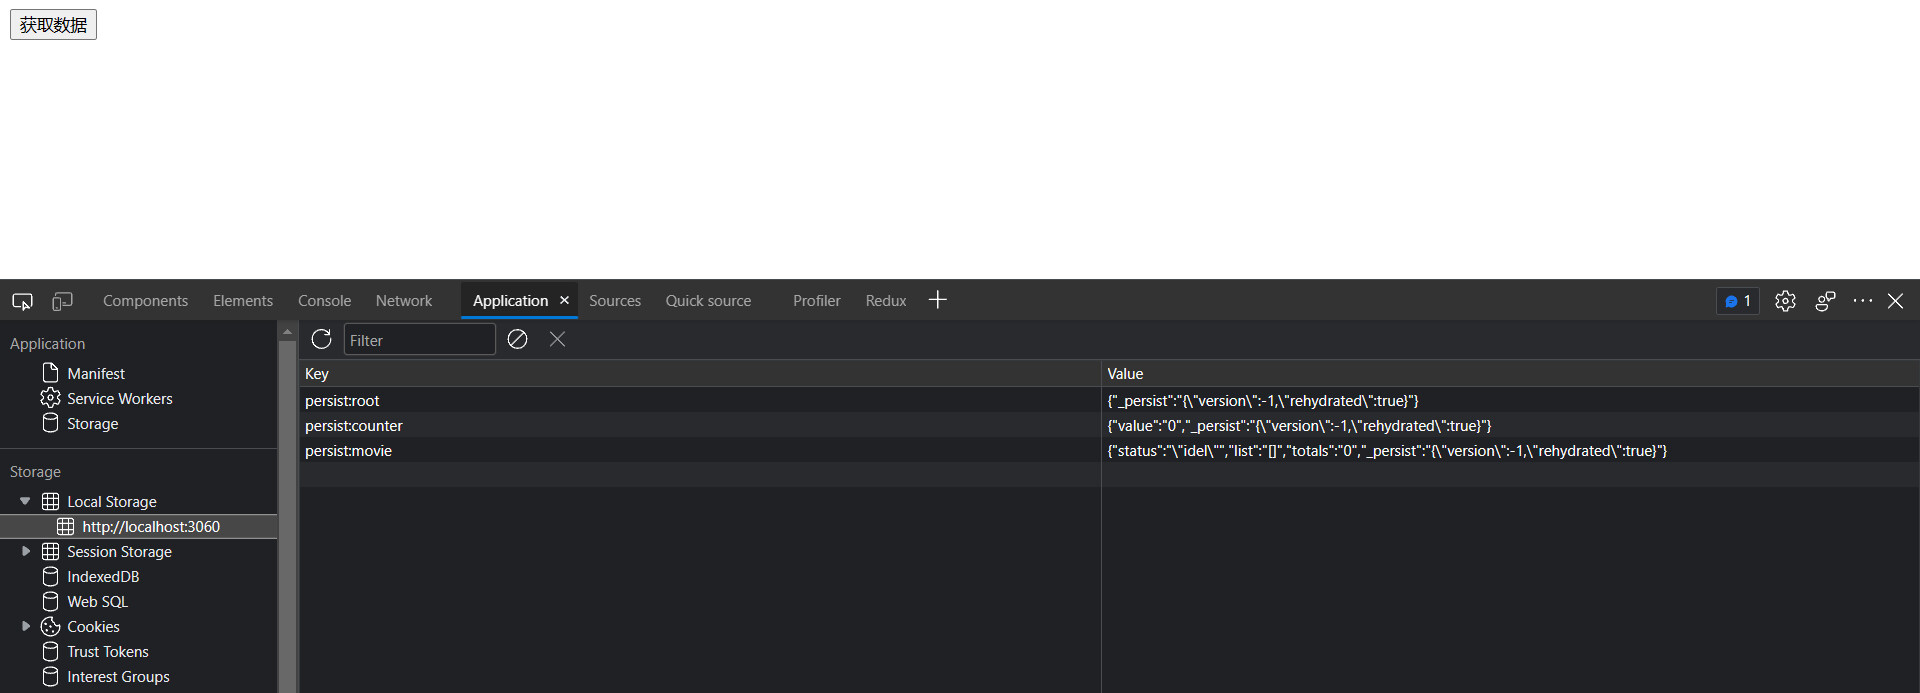
Task: Select the persist:root key row
Action: point(700,400)
